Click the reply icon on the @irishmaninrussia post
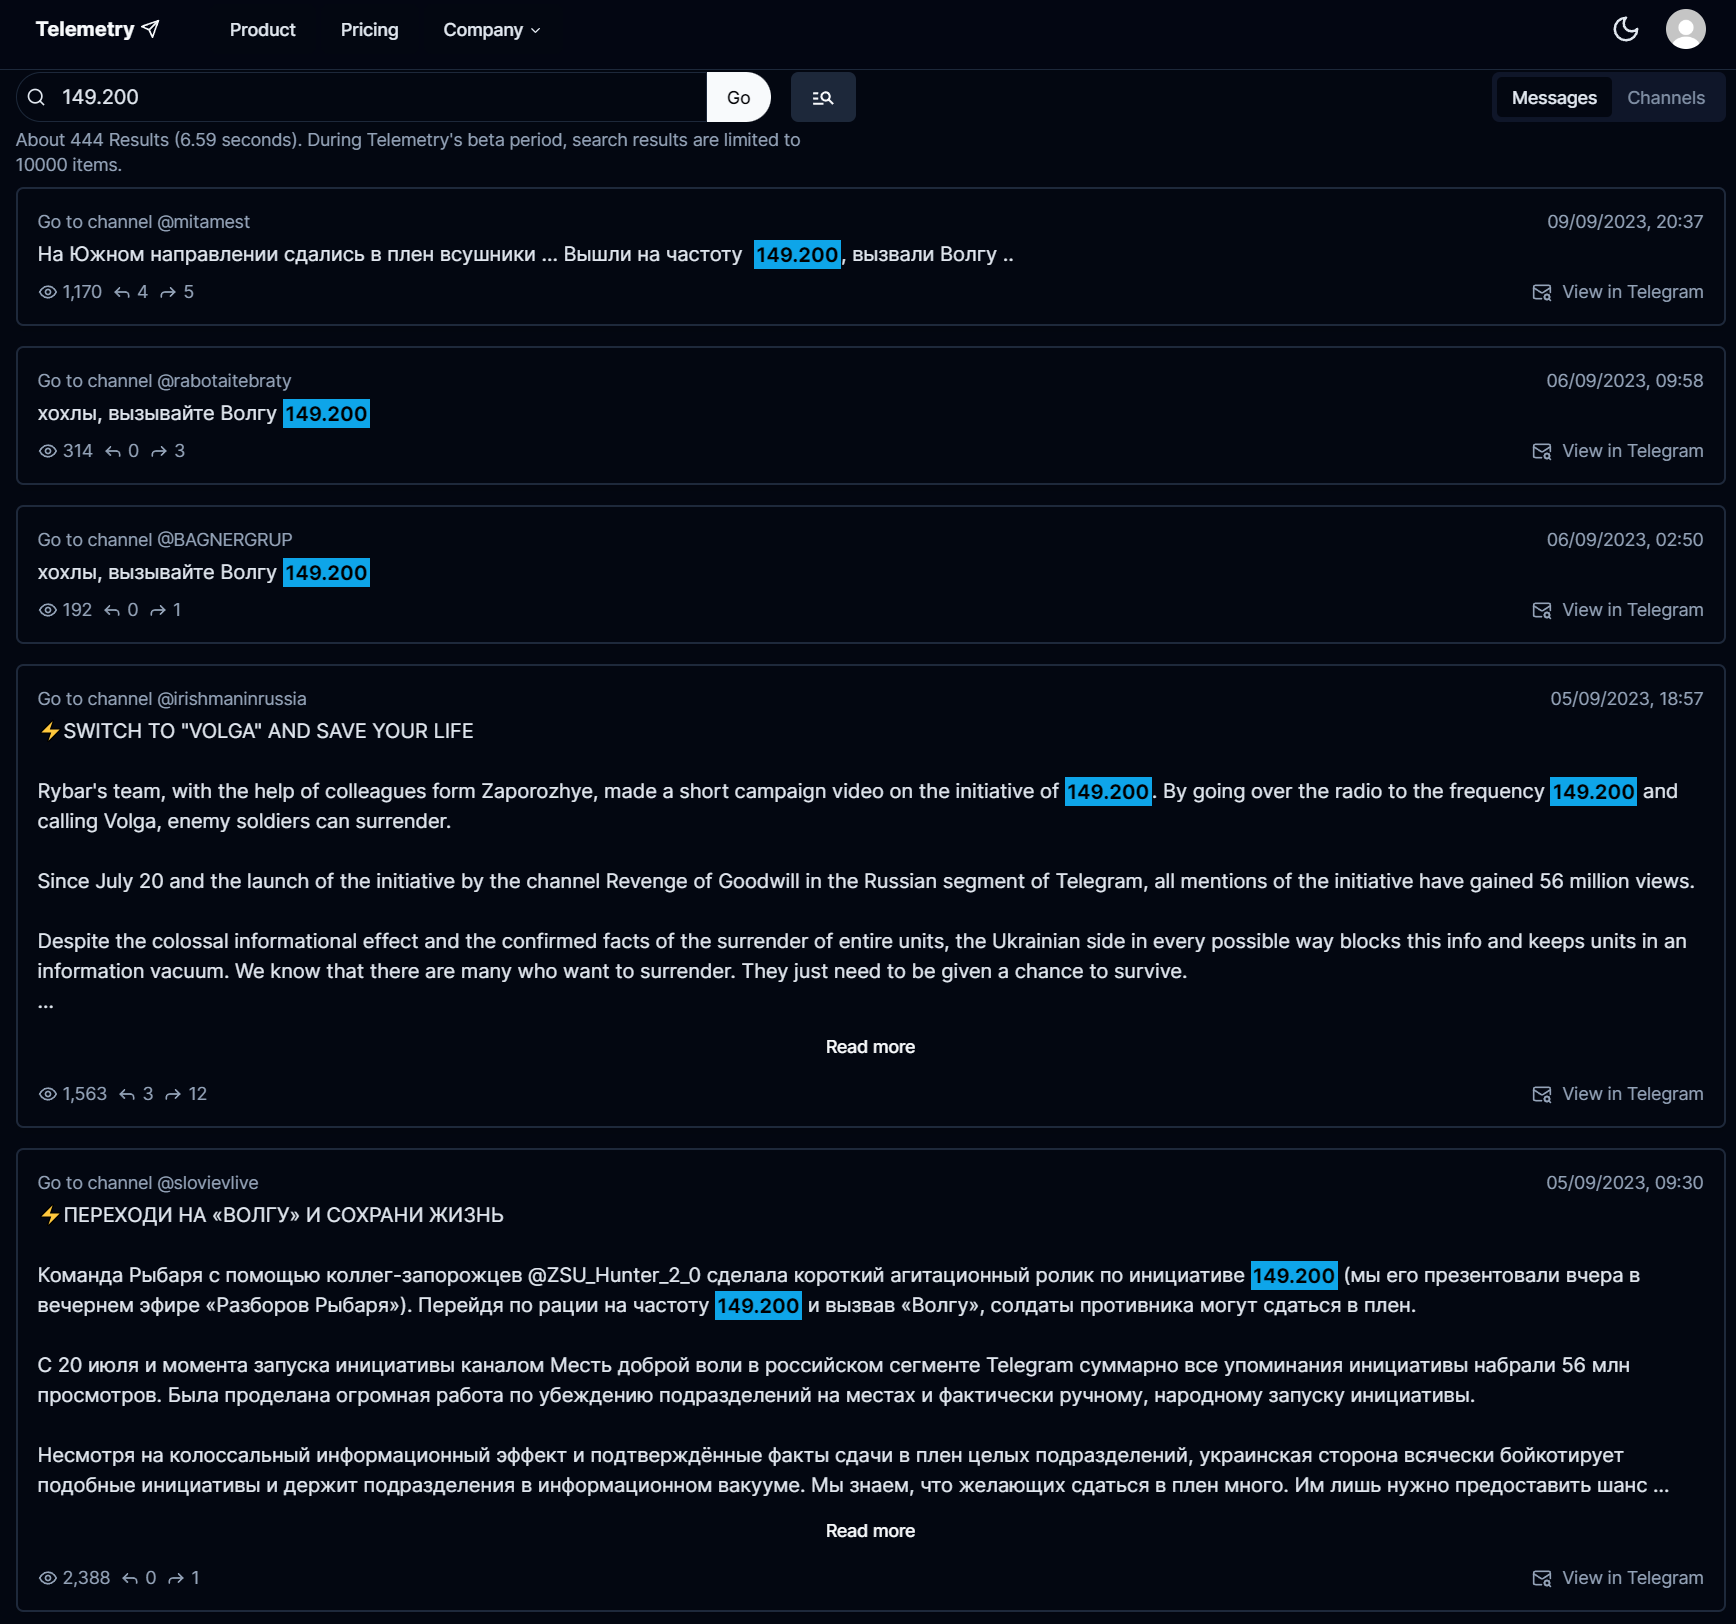1736x1624 pixels. [127, 1094]
